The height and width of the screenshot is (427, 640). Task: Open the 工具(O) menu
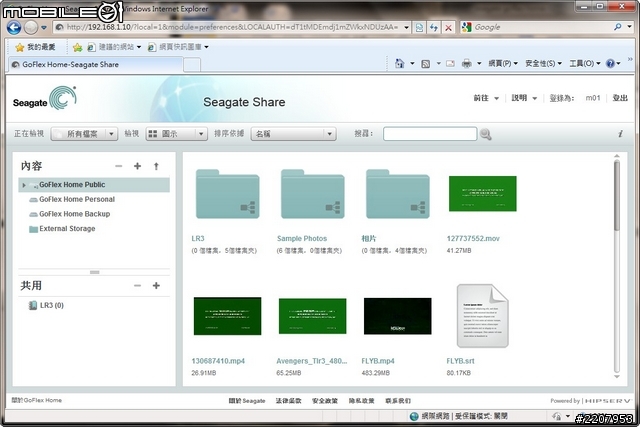[584, 63]
